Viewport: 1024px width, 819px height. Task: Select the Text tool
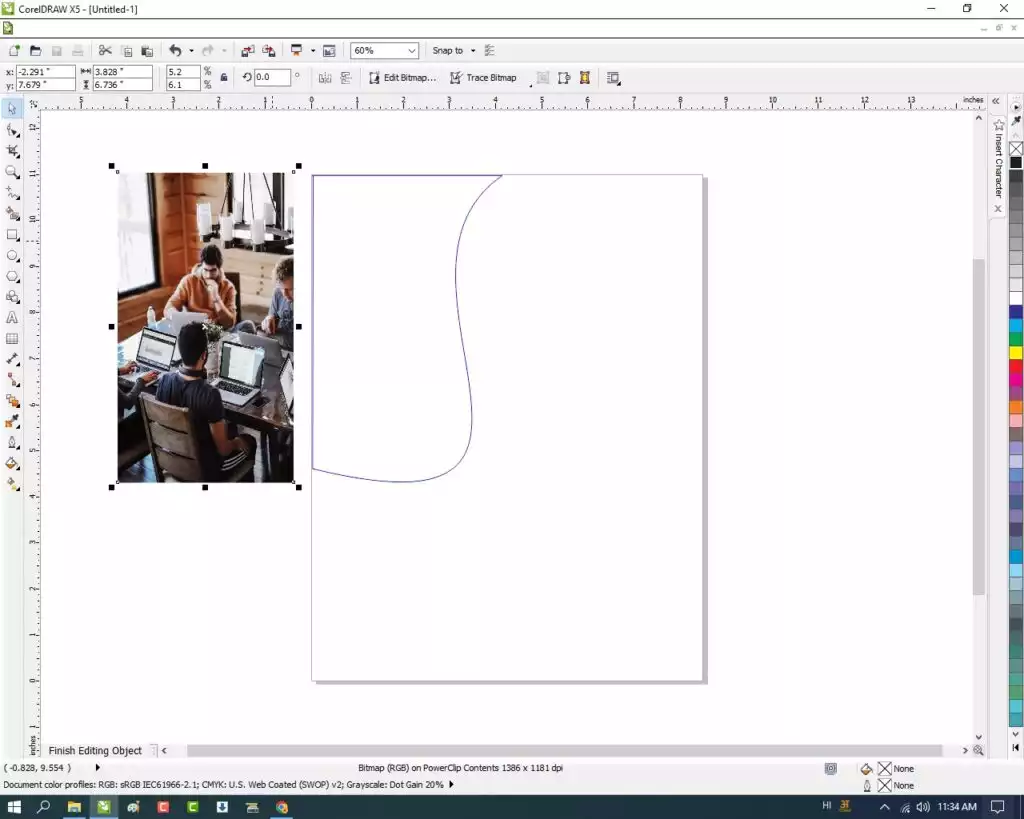(12, 317)
